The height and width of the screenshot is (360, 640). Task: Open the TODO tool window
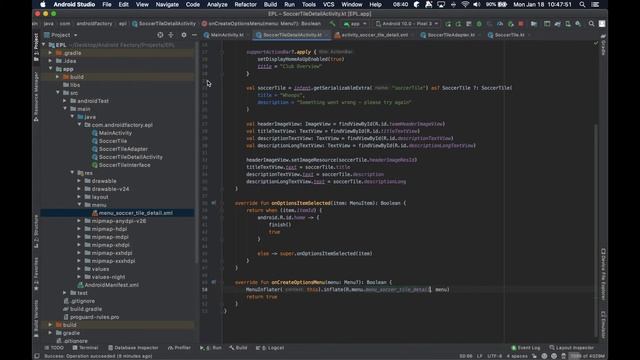tap(54, 348)
